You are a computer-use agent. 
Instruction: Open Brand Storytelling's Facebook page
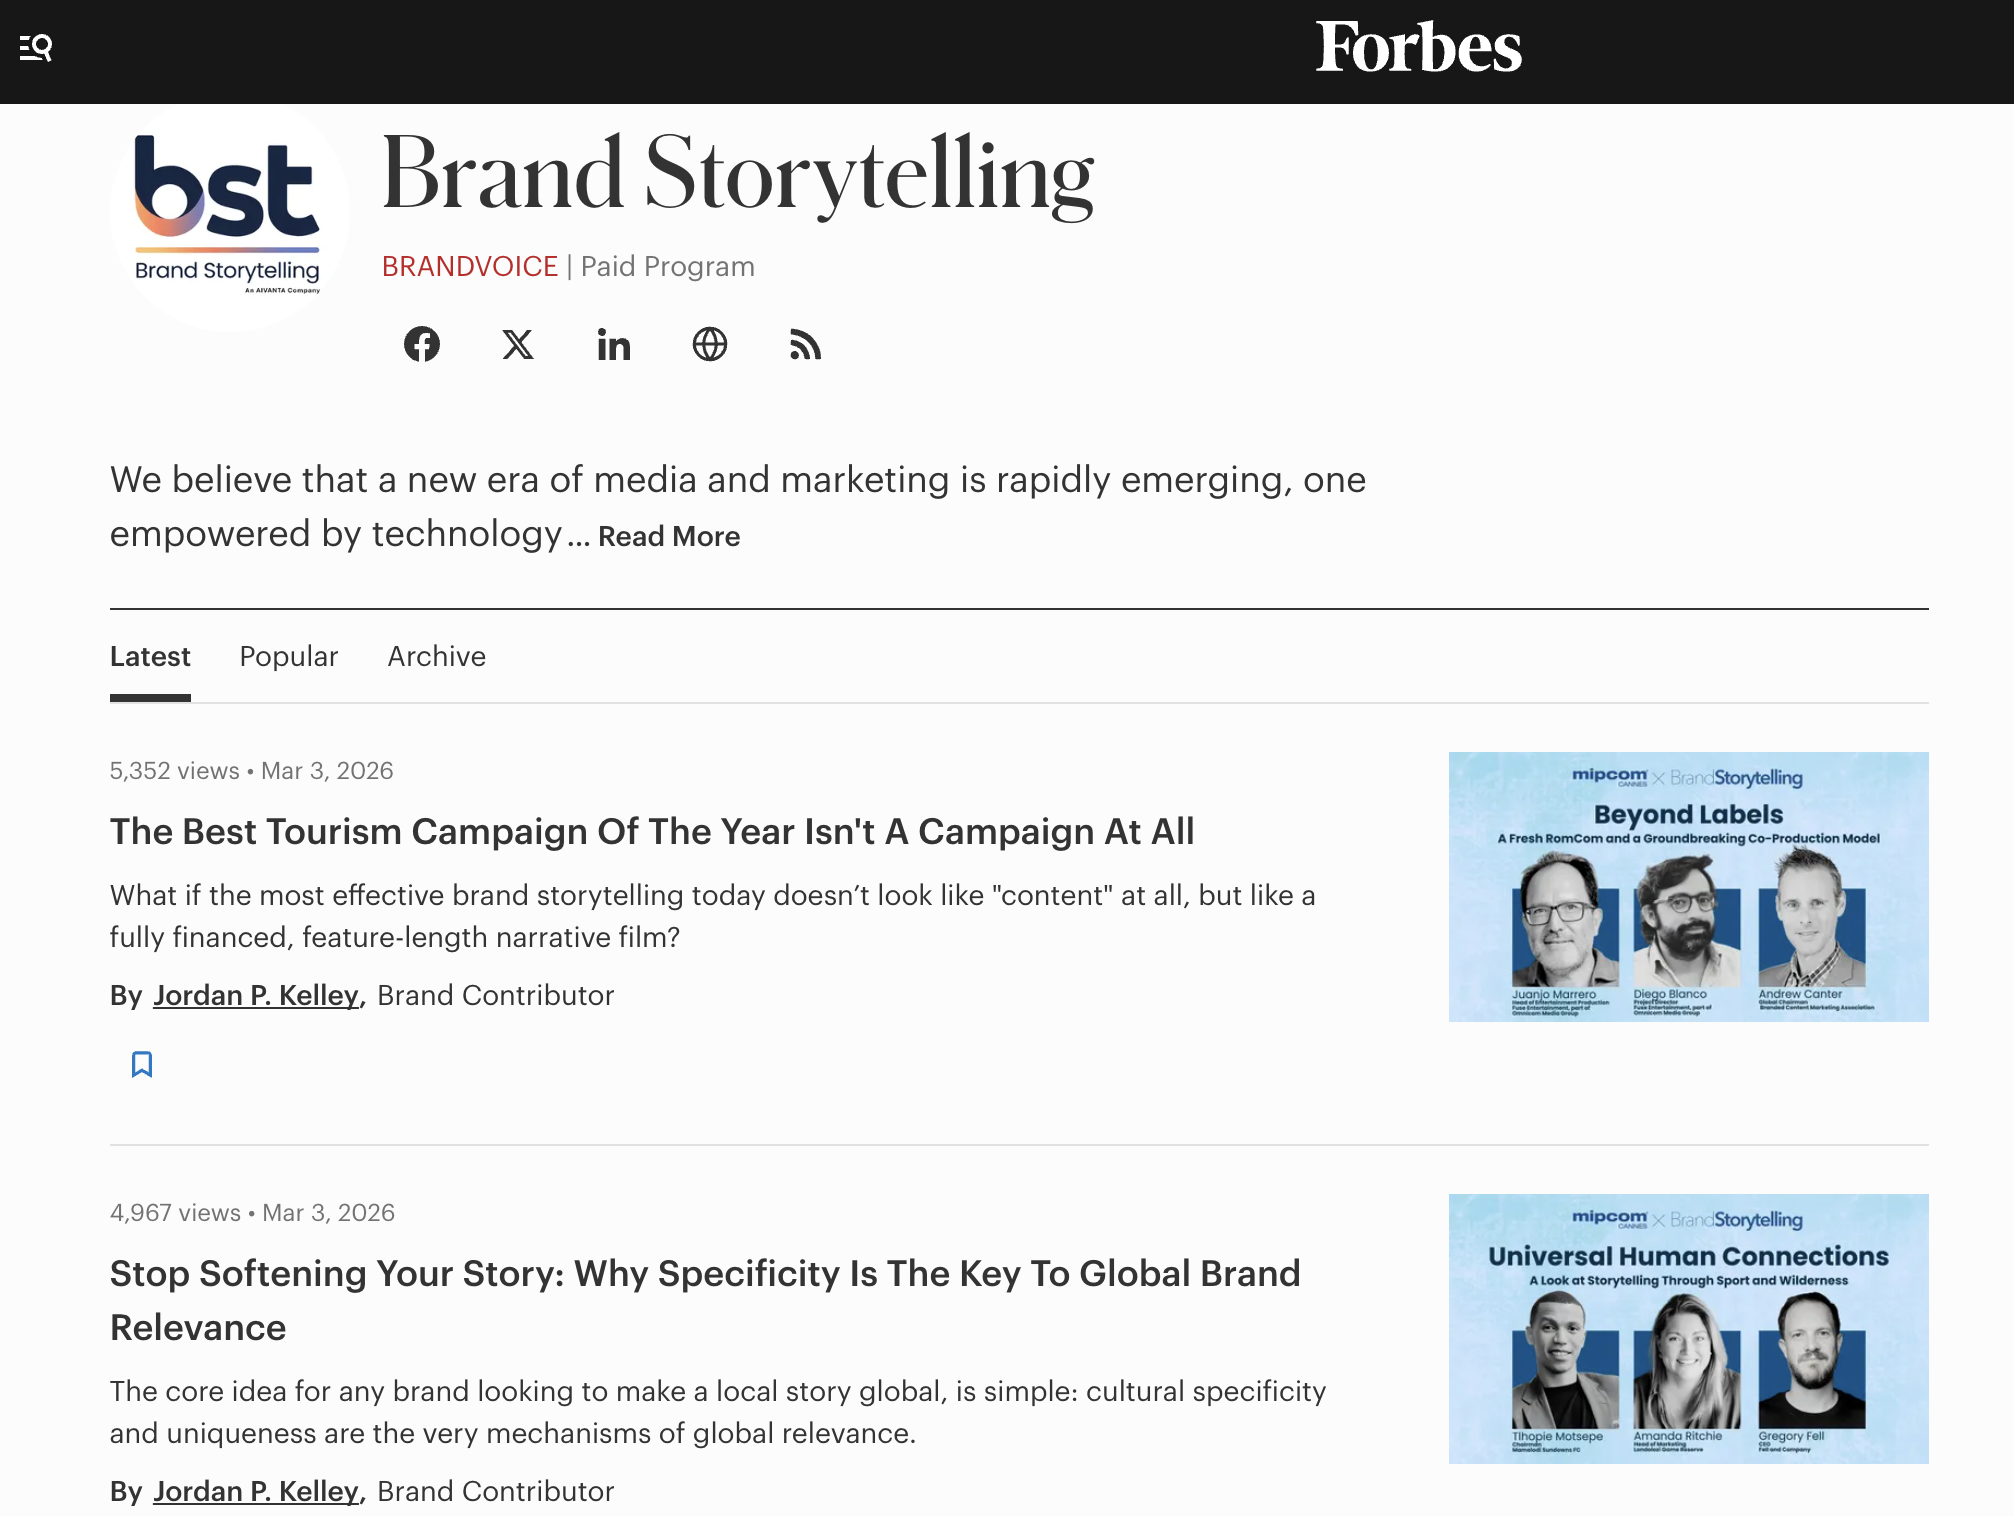tap(422, 345)
